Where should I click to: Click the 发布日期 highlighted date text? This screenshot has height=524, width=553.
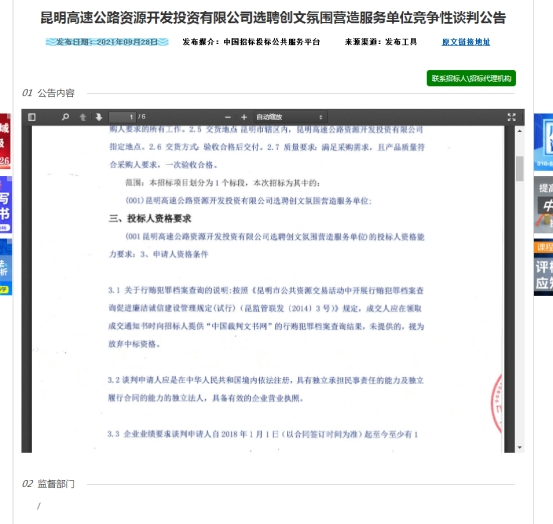pyautogui.click(x=107, y=42)
